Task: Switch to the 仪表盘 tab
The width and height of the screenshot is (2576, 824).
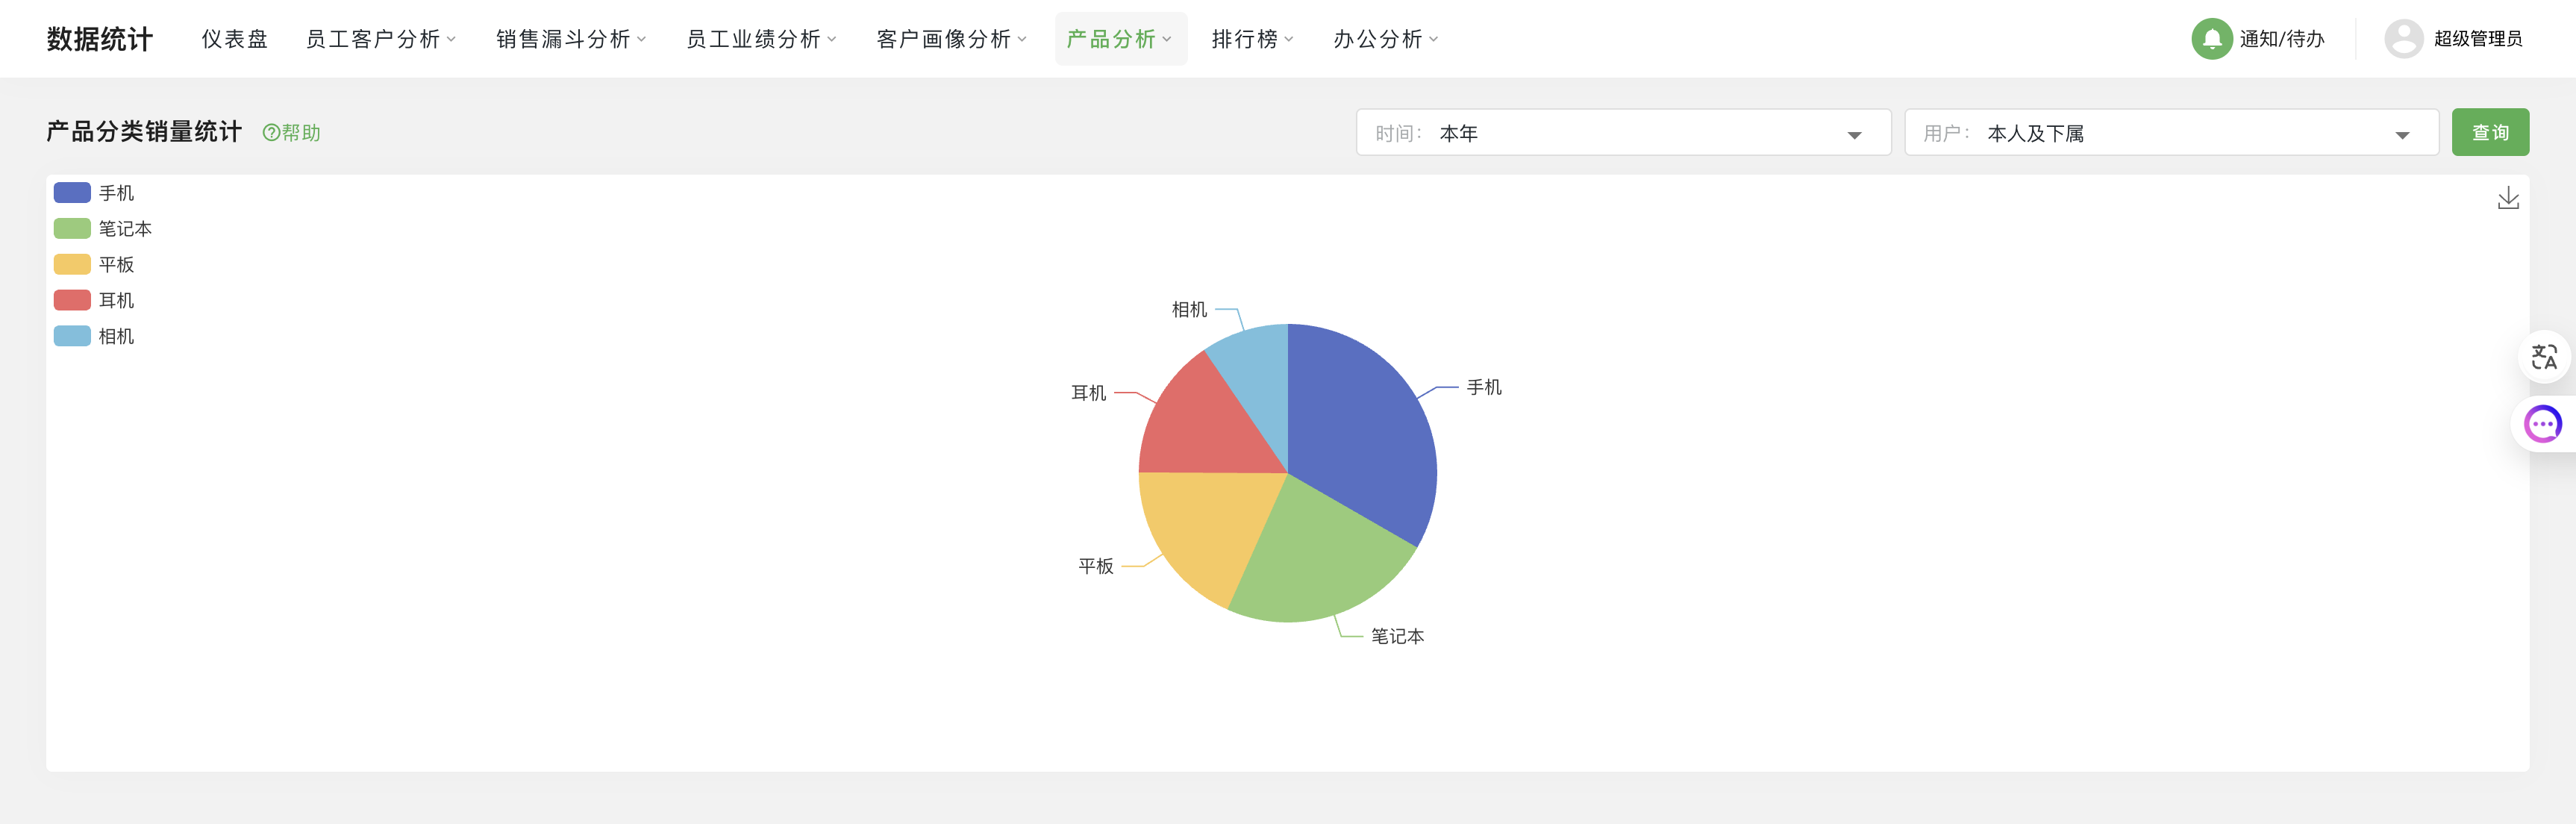Action: [236, 39]
